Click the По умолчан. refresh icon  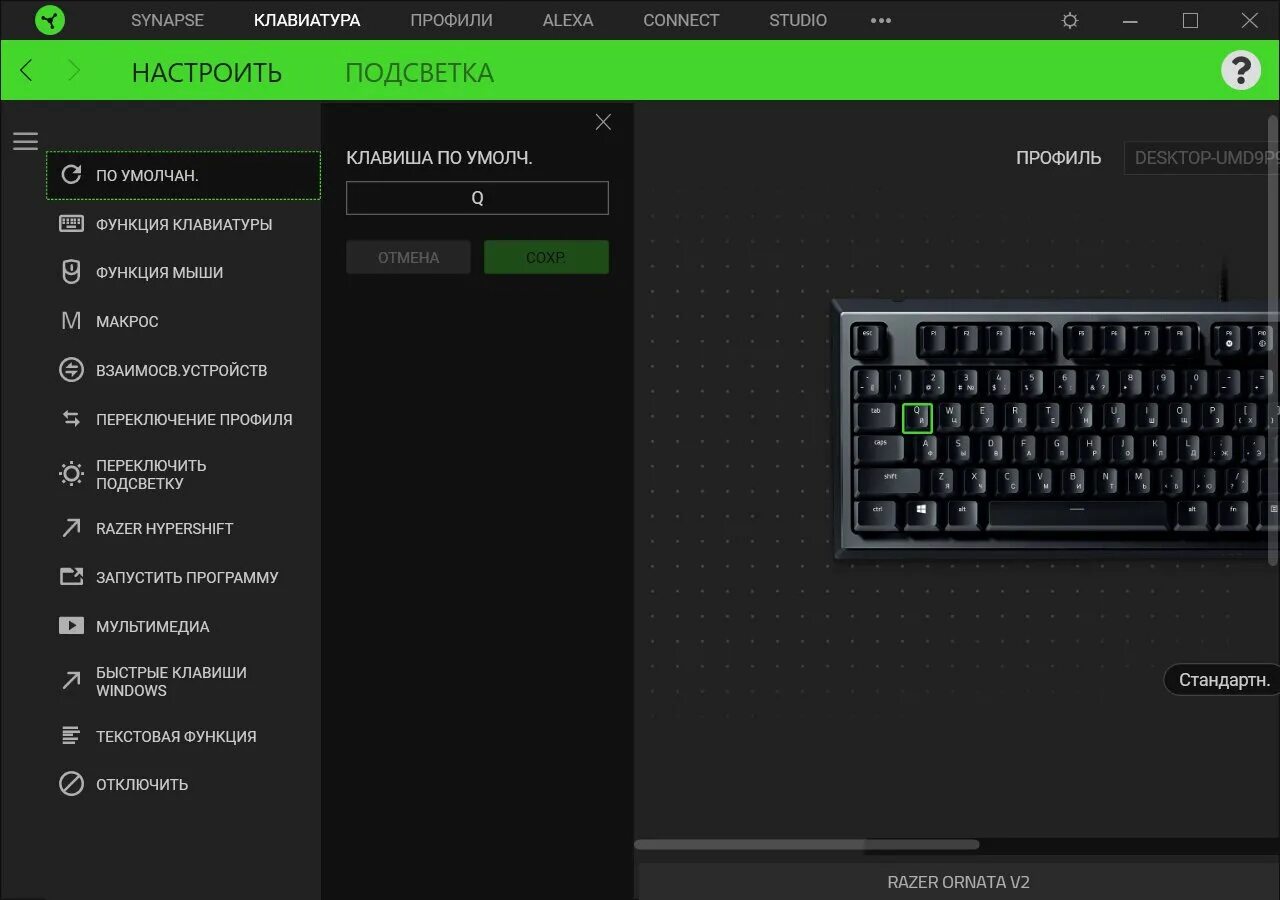71,175
